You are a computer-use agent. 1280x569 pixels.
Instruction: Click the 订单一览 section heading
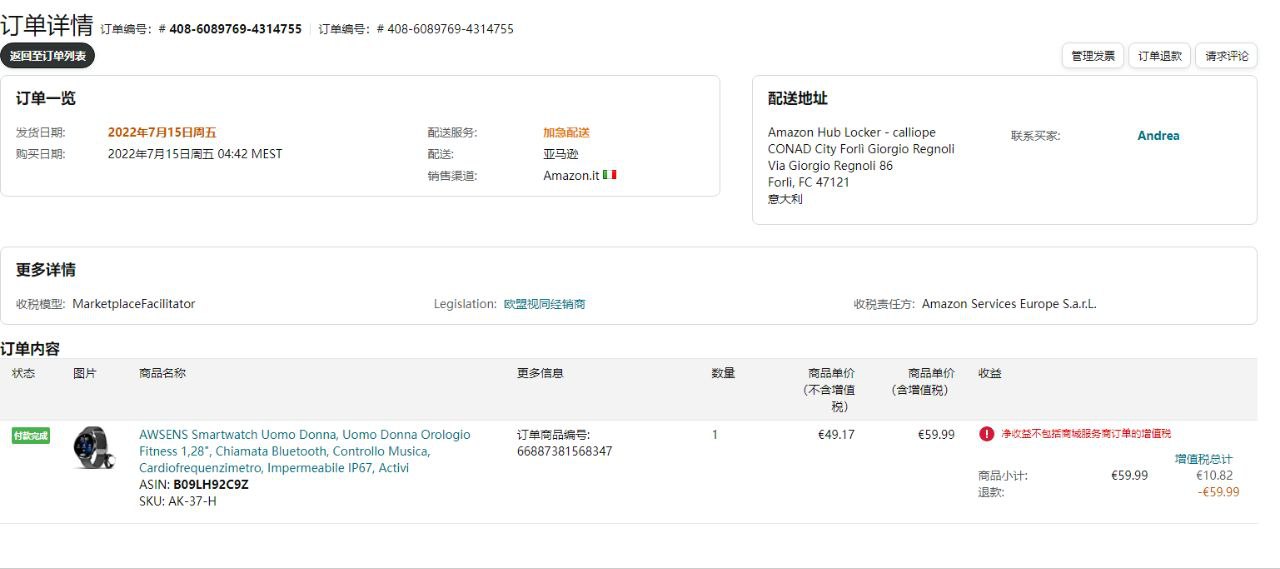[x=46, y=99]
